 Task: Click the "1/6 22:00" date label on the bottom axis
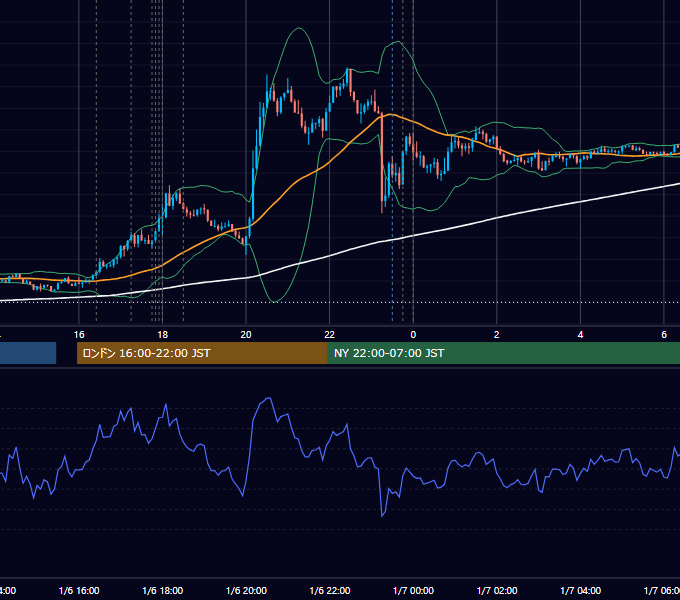(330, 591)
